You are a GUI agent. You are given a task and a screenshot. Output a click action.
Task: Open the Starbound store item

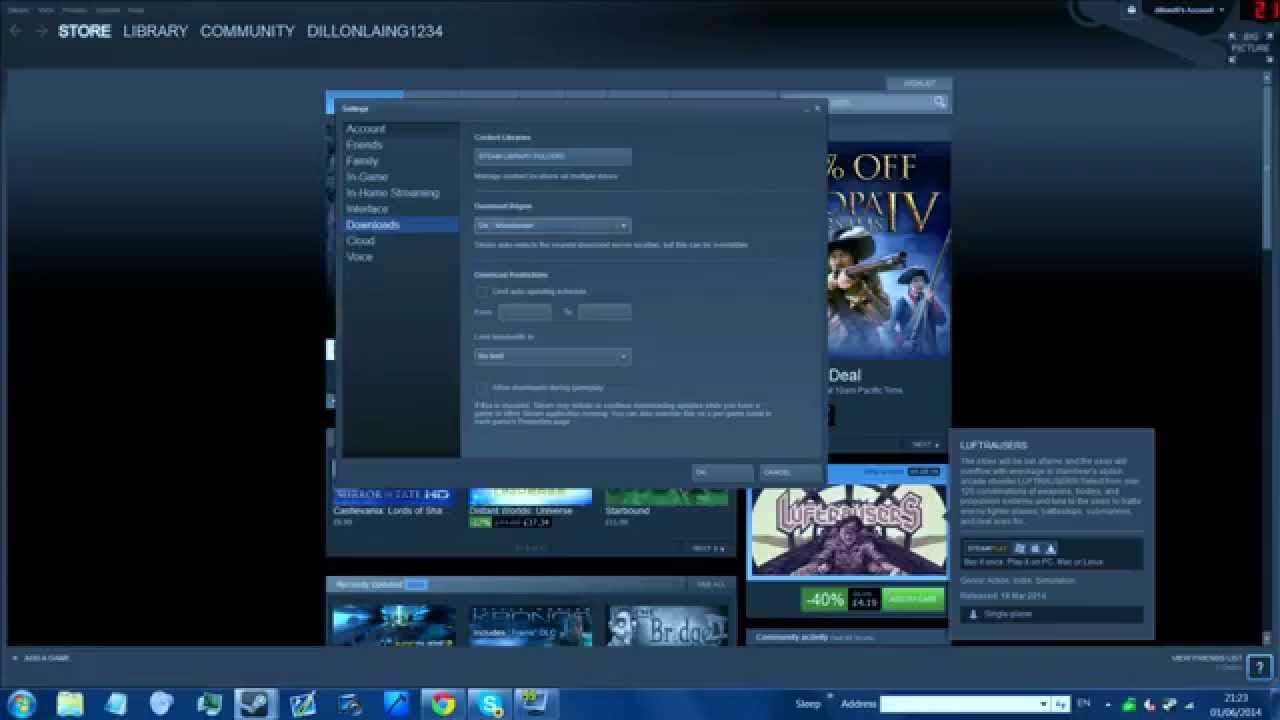[666, 505]
